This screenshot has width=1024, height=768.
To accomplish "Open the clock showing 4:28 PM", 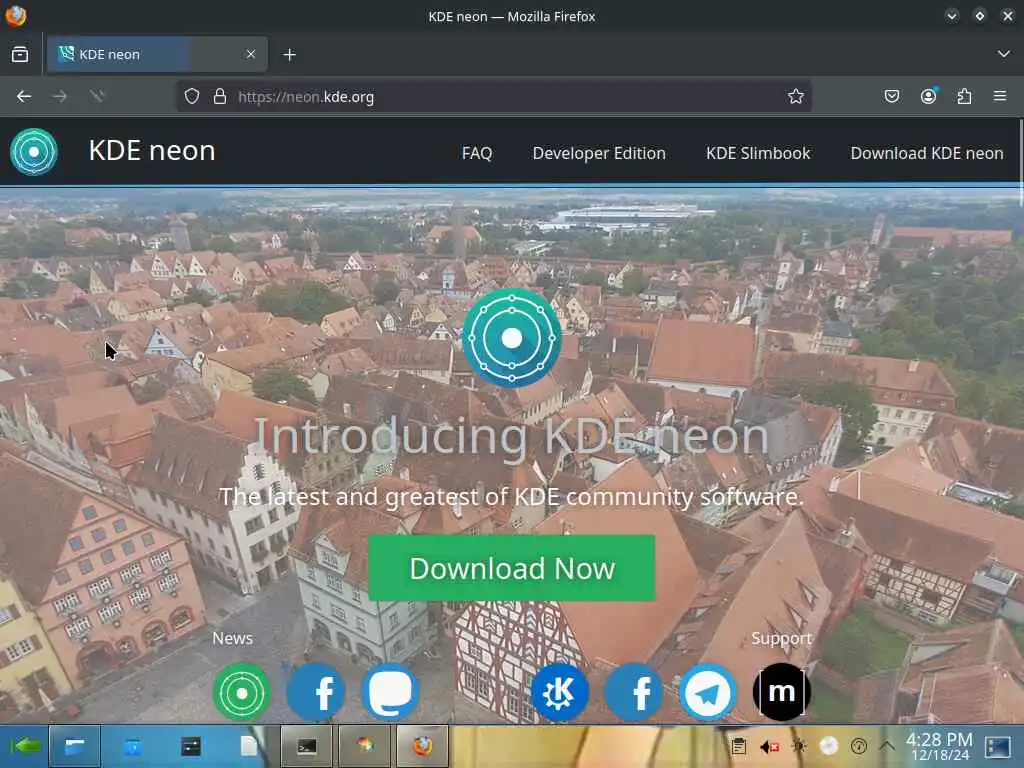I will [940, 746].
